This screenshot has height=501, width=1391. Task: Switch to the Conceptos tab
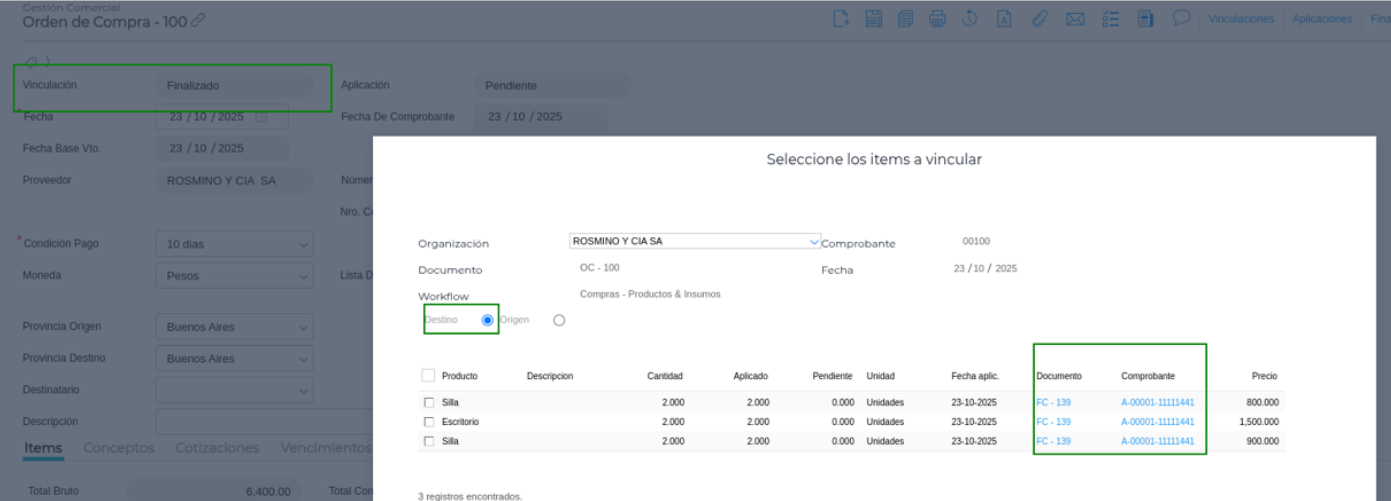(119, 448)
